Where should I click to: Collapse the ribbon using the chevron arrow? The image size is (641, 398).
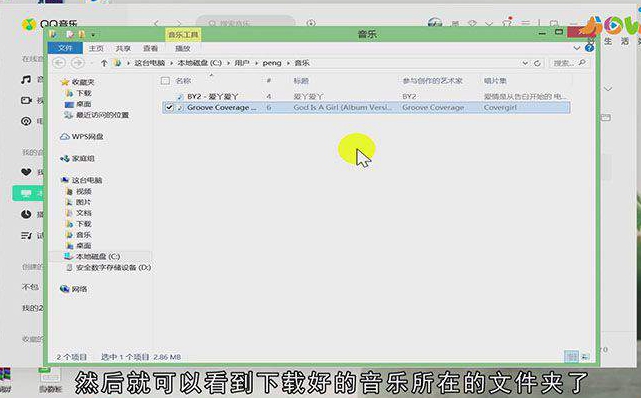576,48
